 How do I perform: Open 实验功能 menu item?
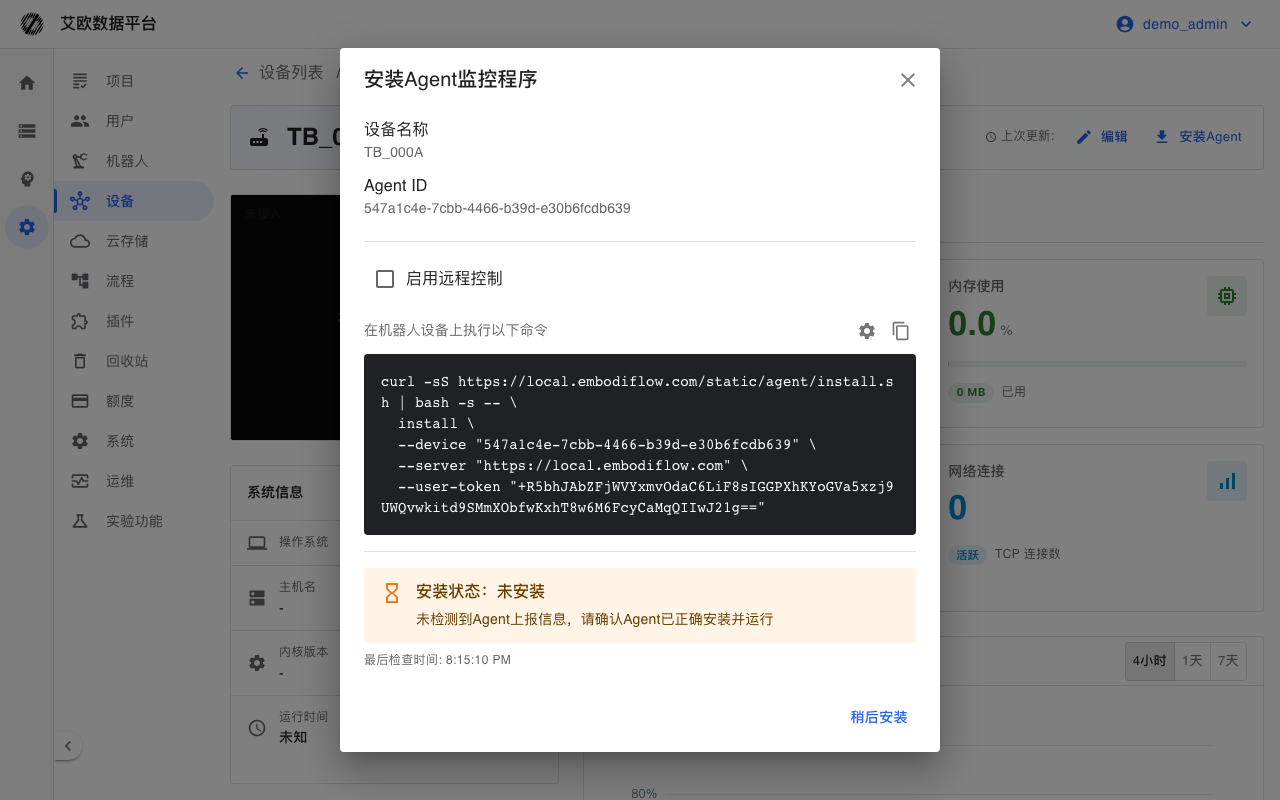click(134, 521)
